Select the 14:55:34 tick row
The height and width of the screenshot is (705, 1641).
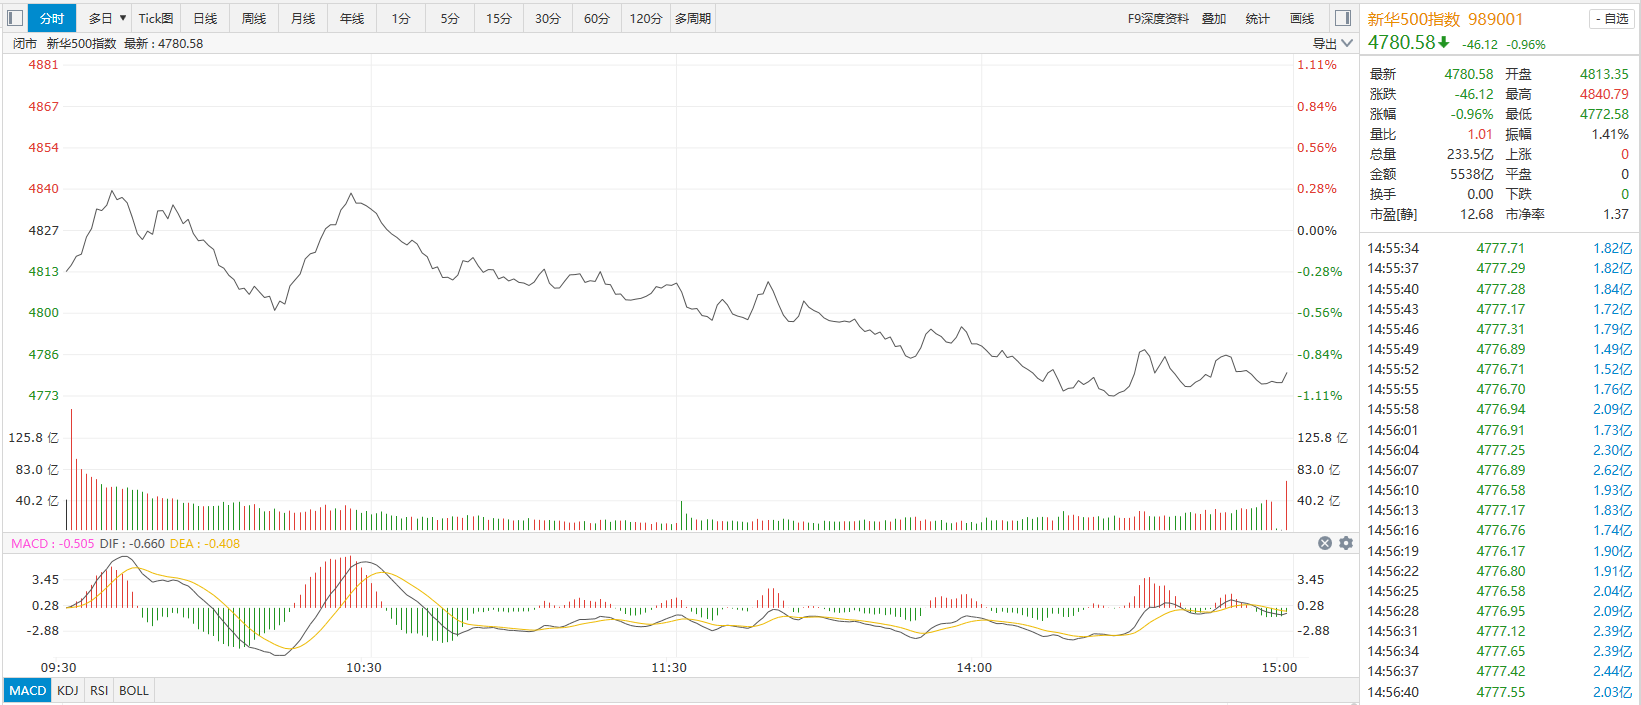click(x=1499, y=248)
